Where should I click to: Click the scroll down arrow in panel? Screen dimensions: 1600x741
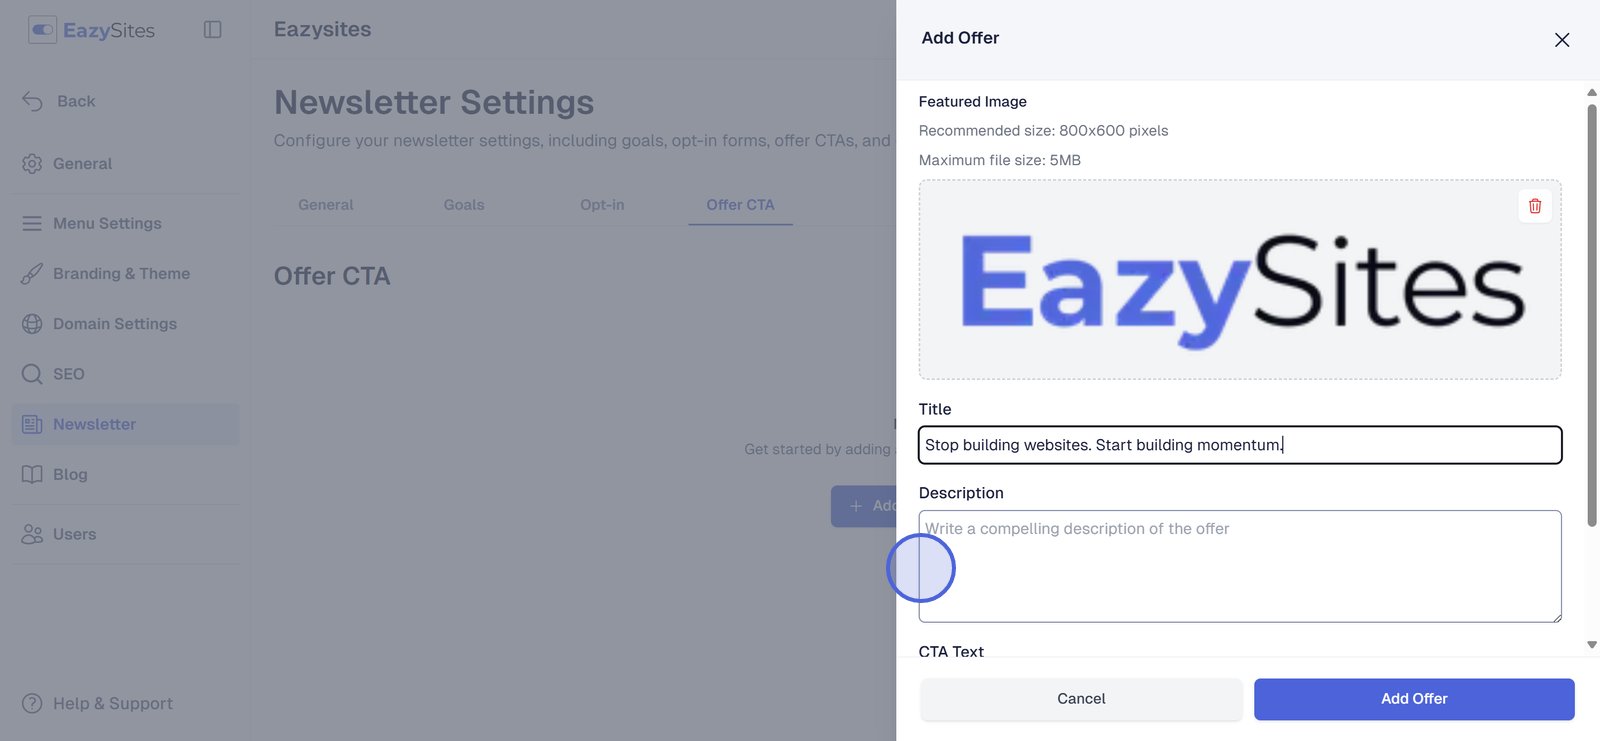click(x=1592, y=645)
